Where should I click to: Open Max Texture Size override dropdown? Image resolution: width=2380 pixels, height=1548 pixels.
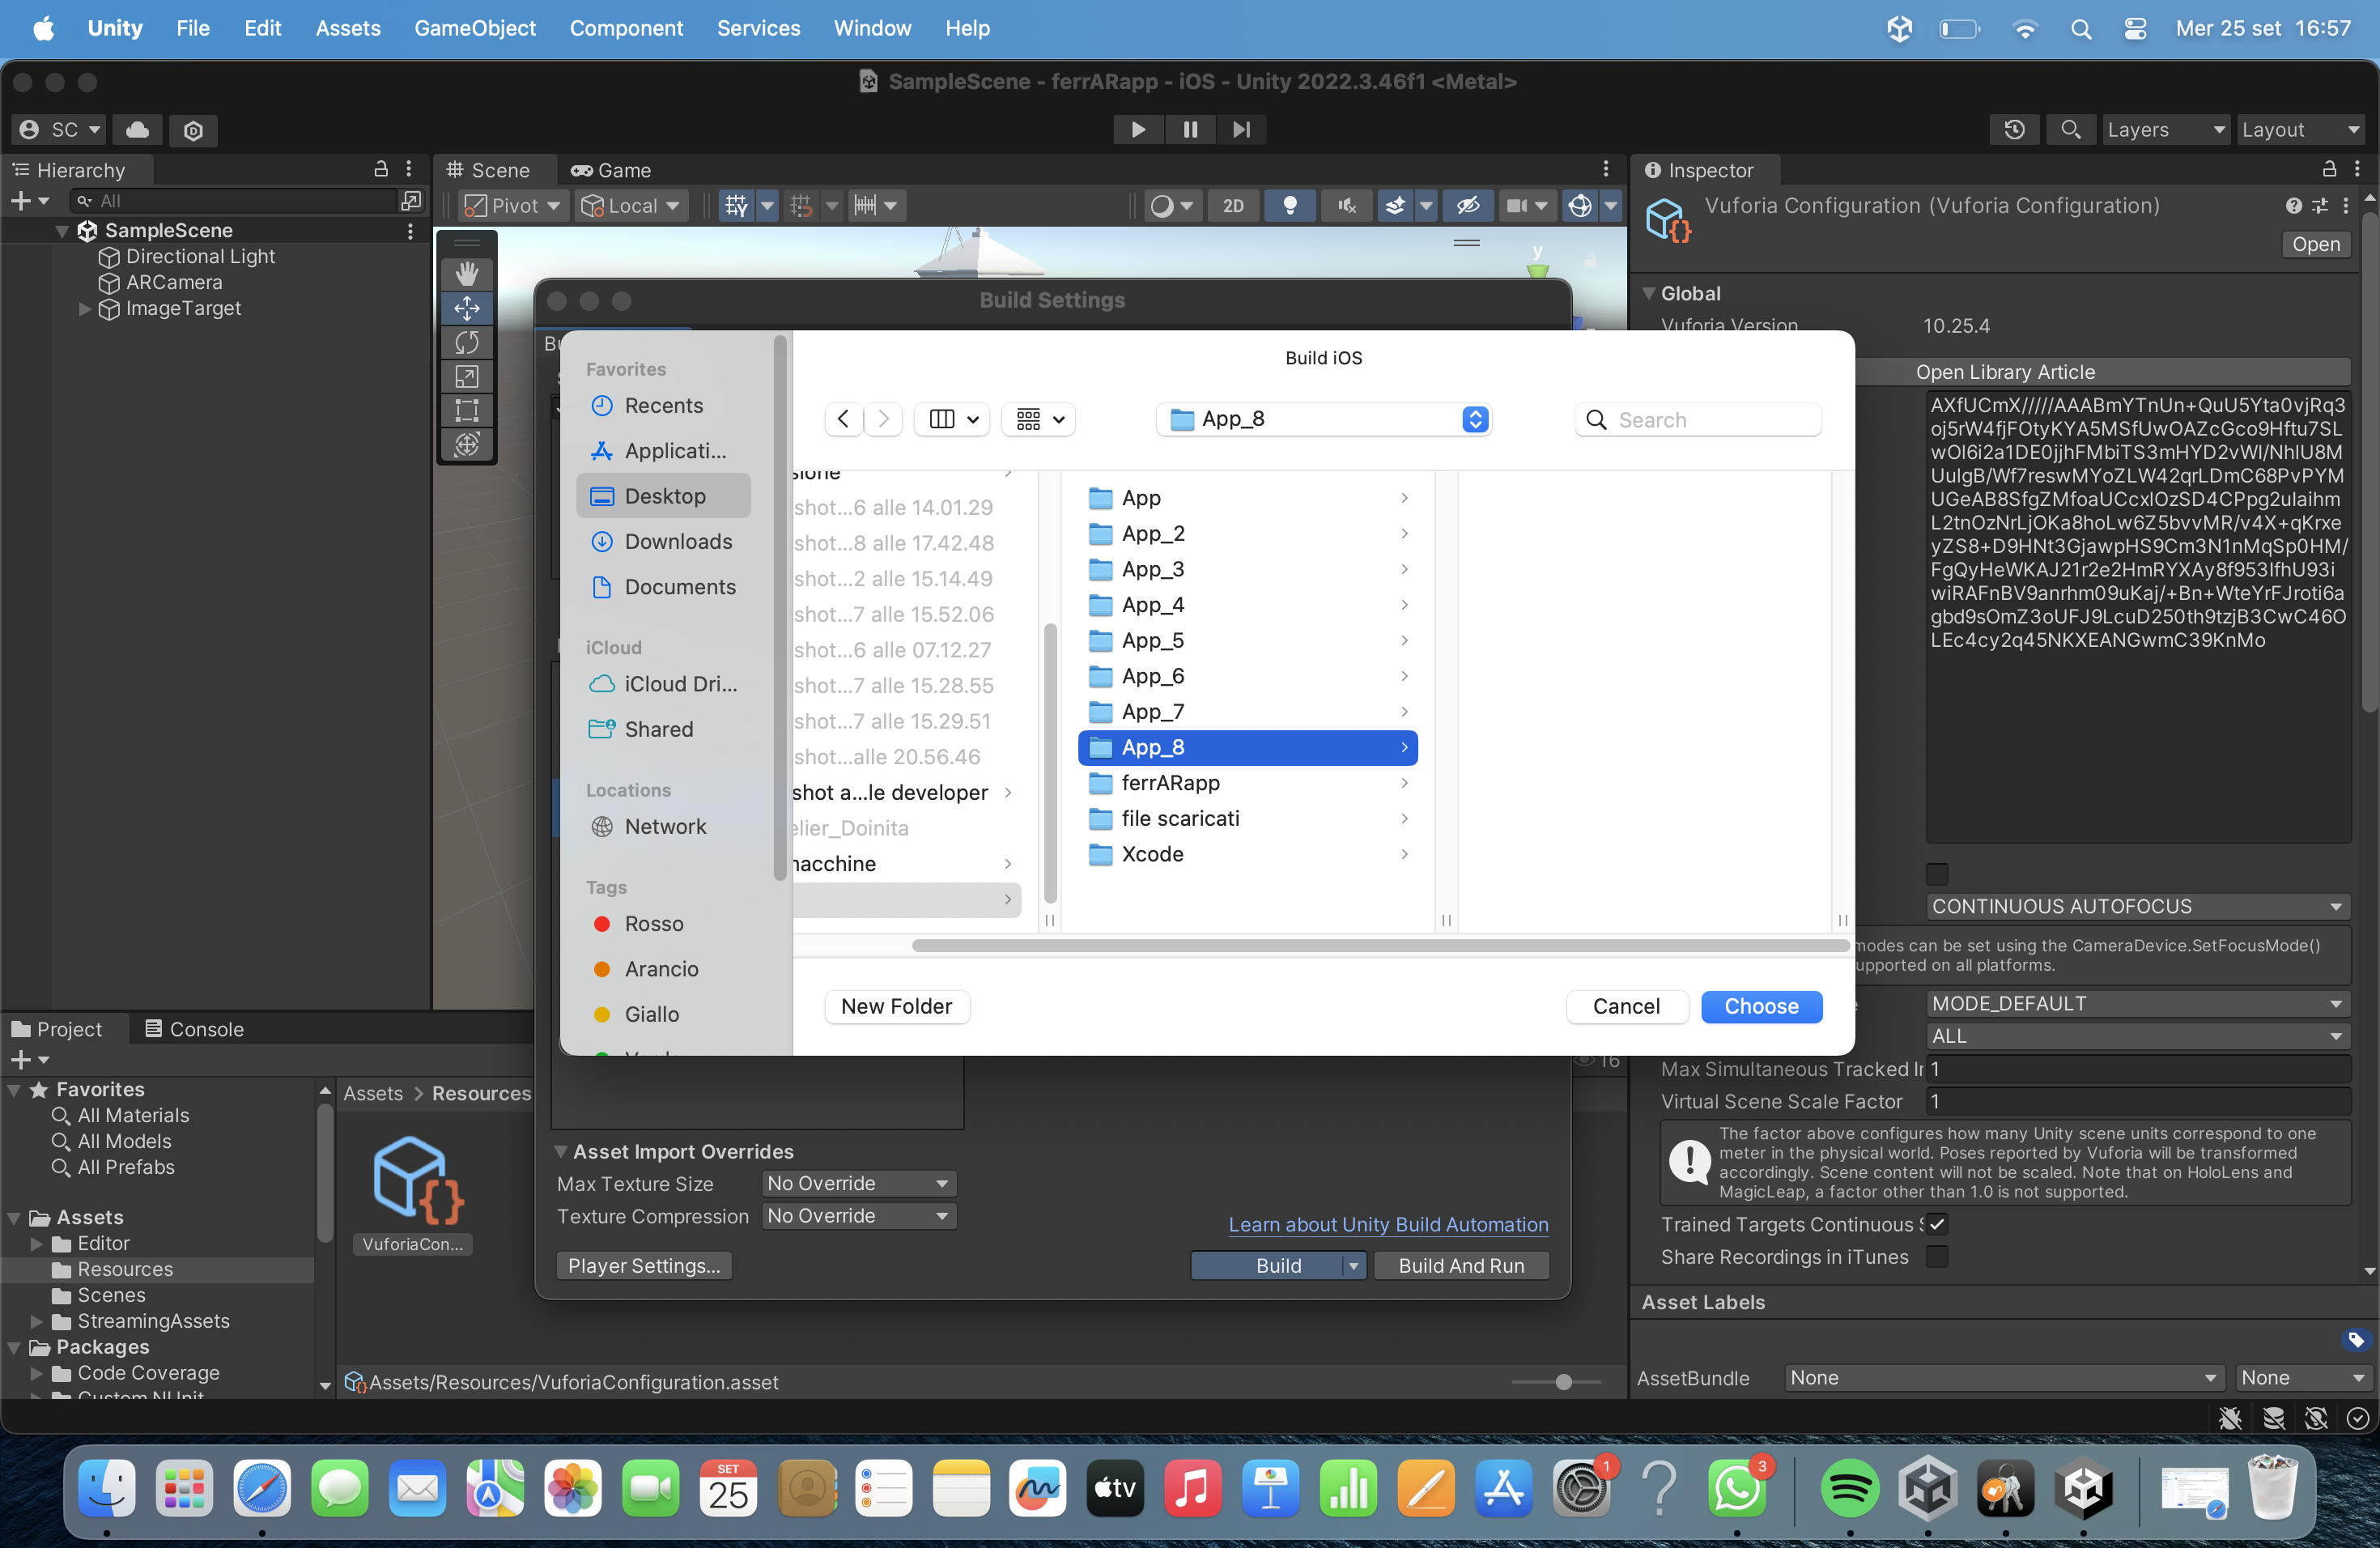pyautogui.click(x=858, y=1183)
